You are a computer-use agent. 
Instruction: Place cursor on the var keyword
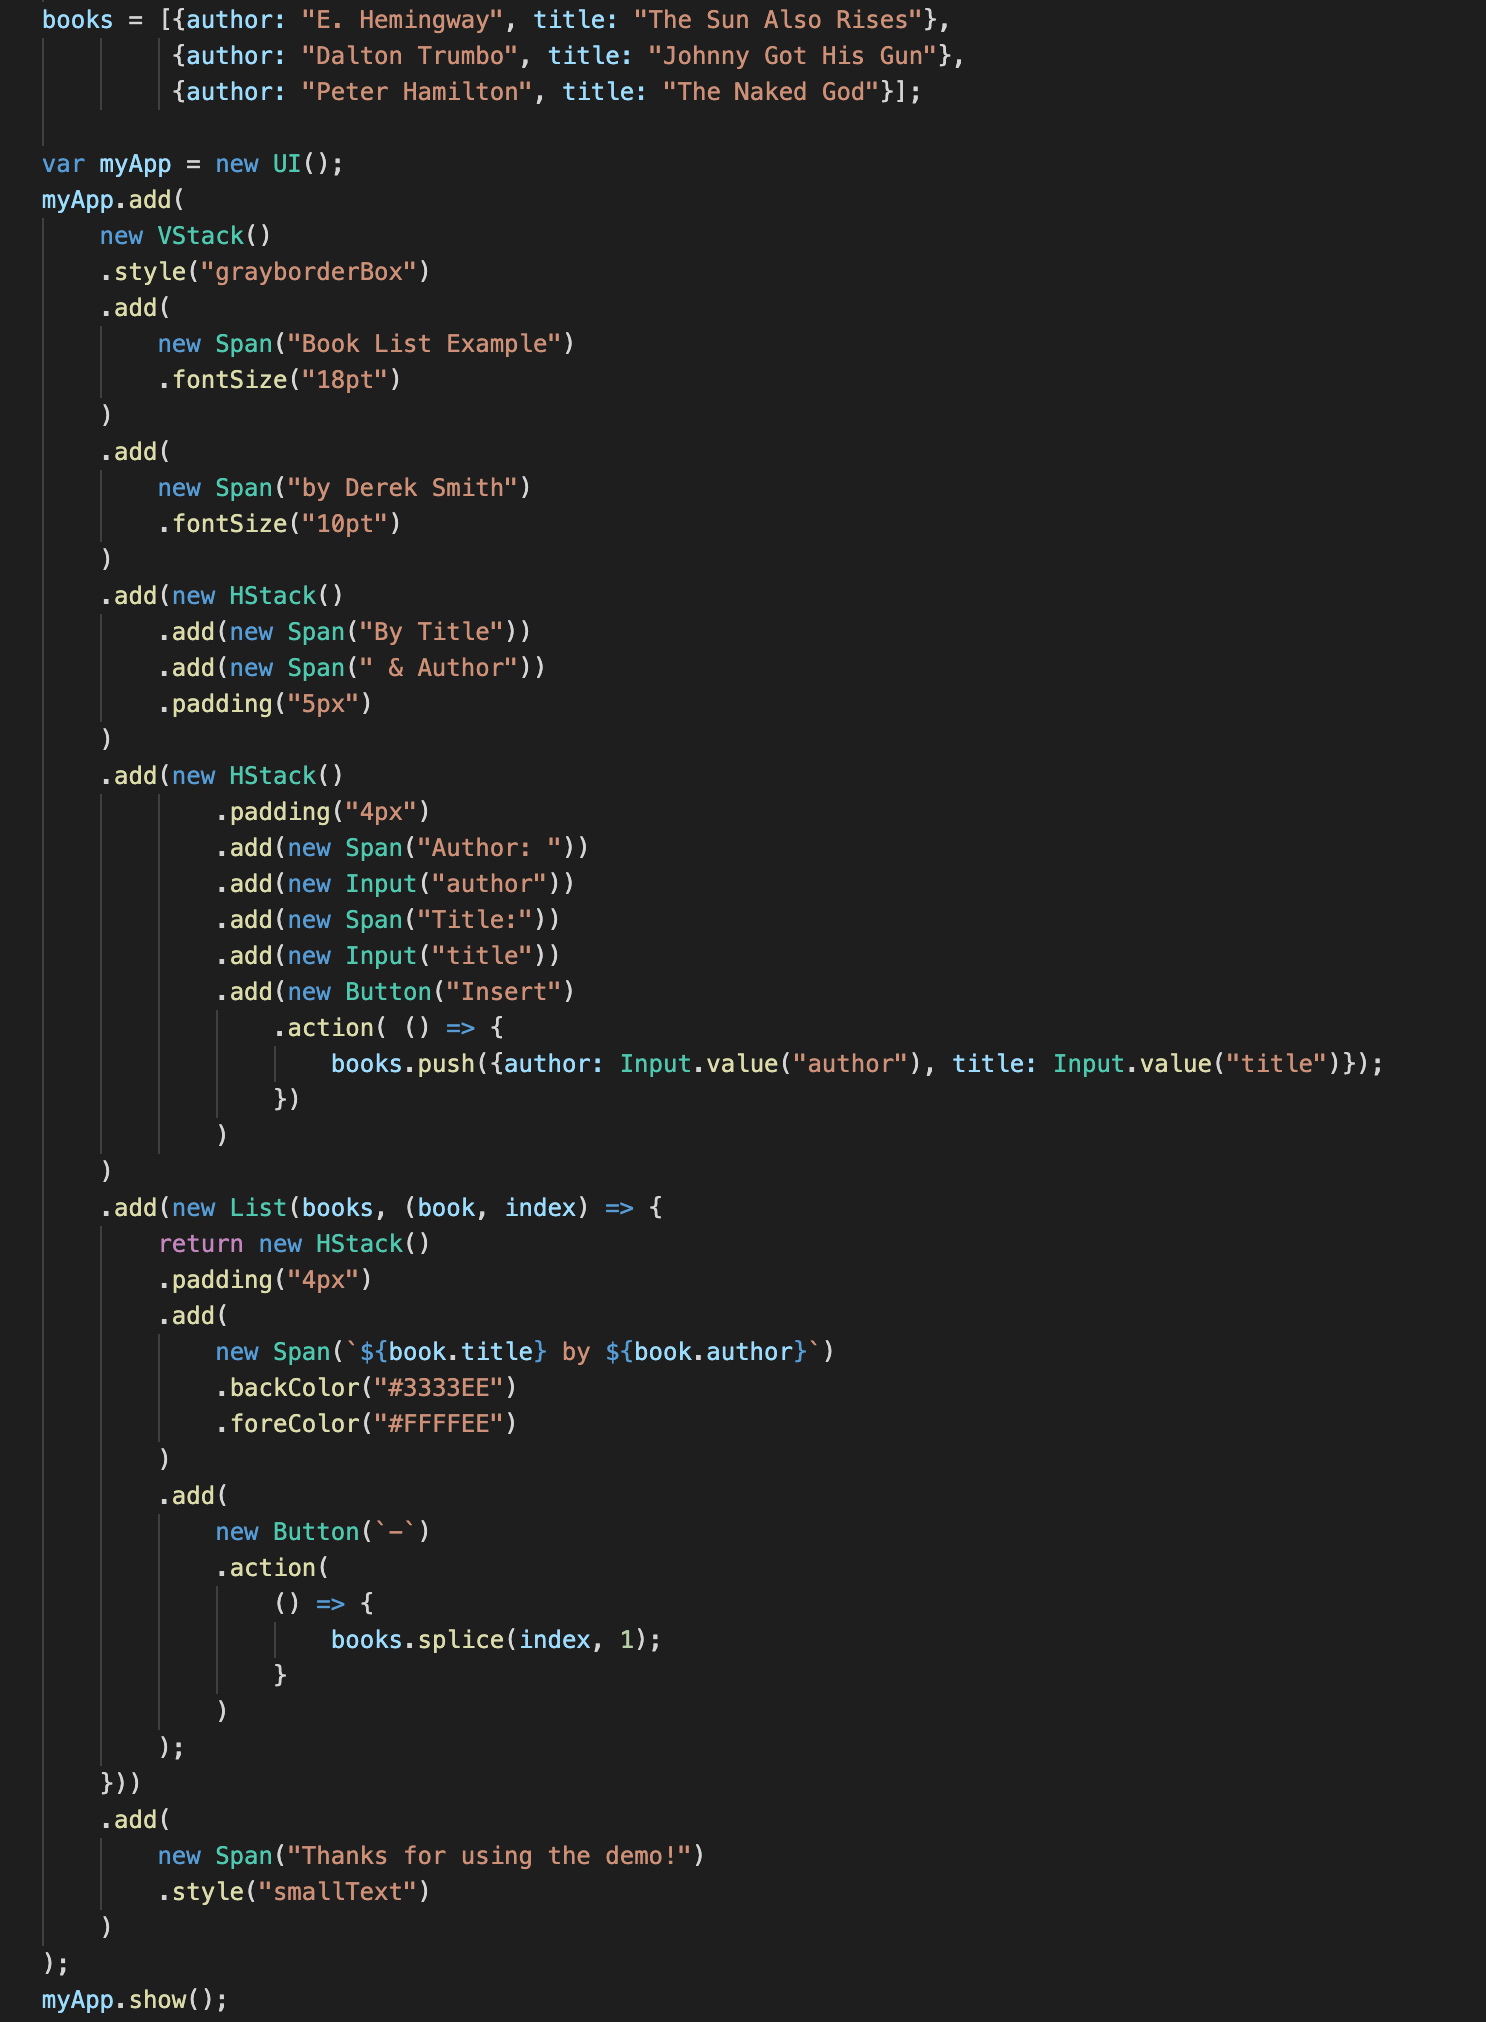click(63, 164)
